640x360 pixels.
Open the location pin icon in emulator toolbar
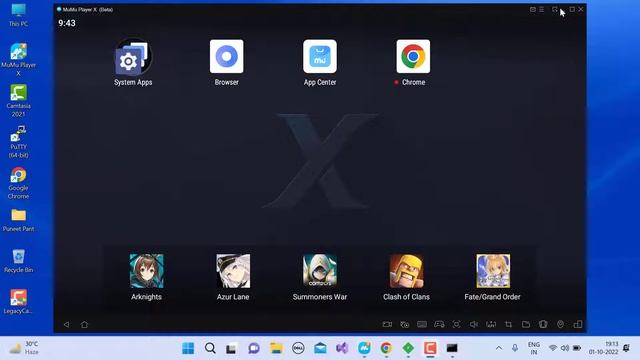point(560,324)
